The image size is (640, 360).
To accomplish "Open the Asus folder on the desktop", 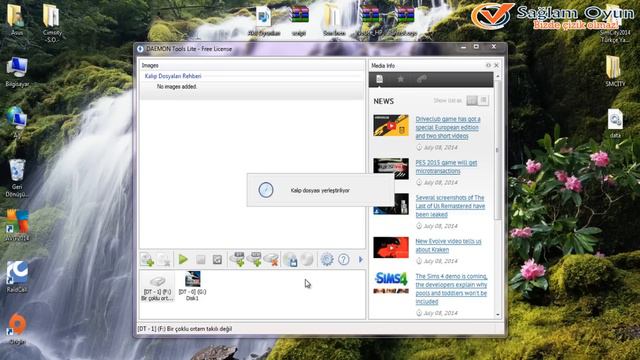I will tap(17, 19).
